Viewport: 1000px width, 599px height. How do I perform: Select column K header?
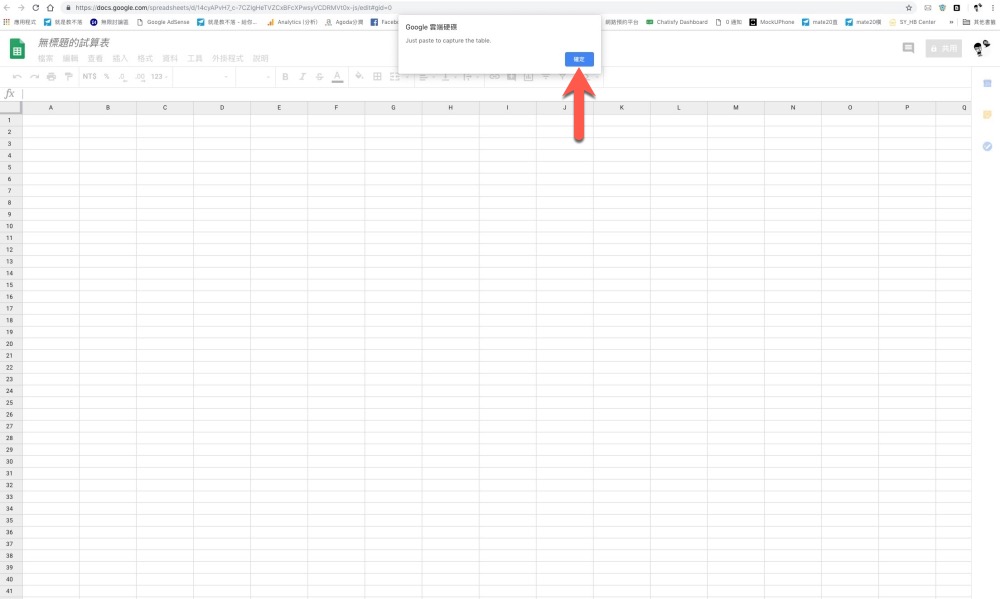(x=622, y=108)
